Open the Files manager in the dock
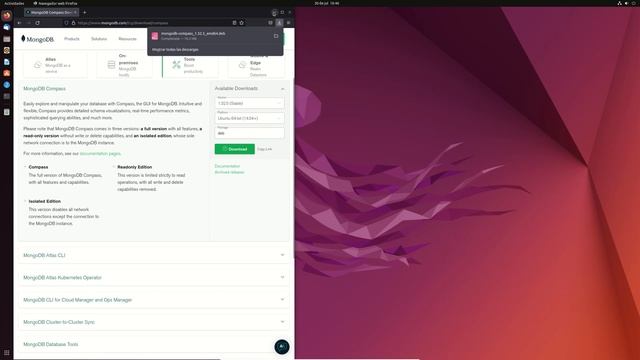This screenshot has height=360, width=640. tap(7, 39)
